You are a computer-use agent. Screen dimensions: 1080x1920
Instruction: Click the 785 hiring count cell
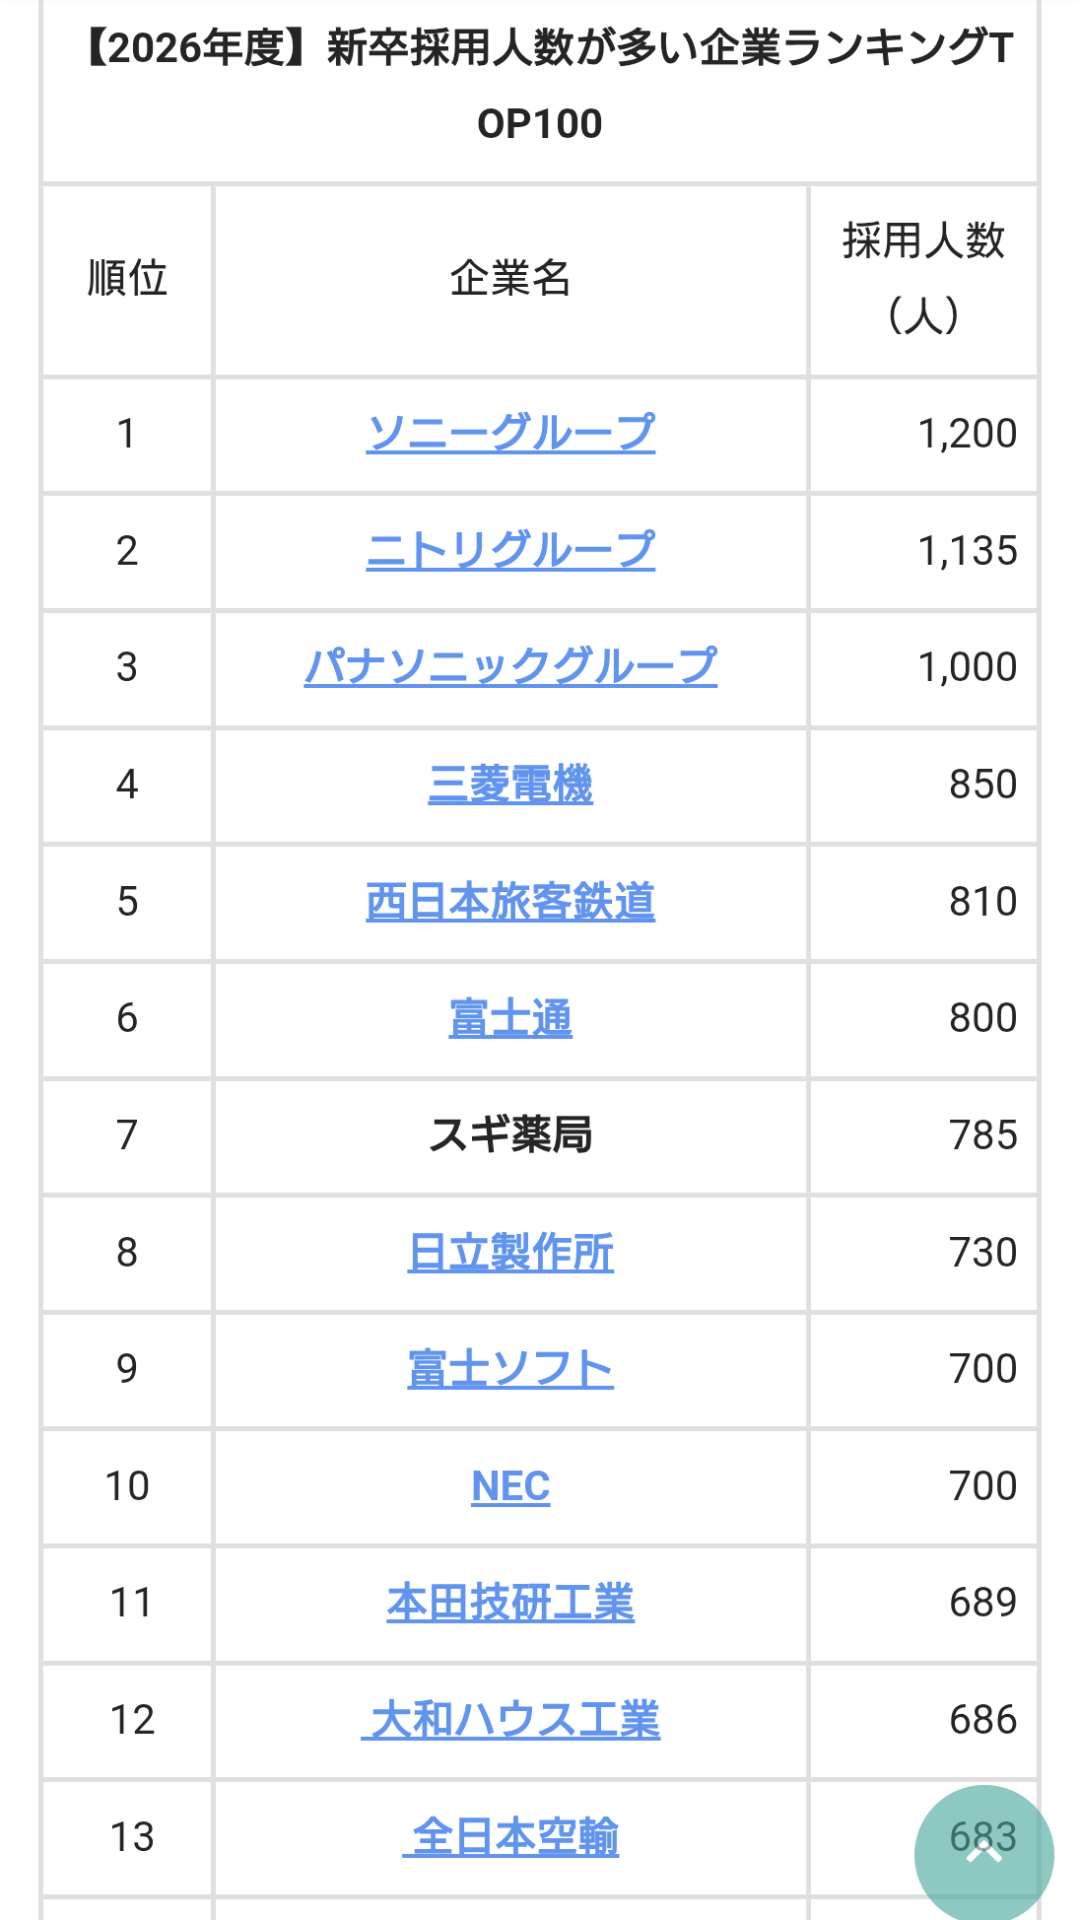982,1135
